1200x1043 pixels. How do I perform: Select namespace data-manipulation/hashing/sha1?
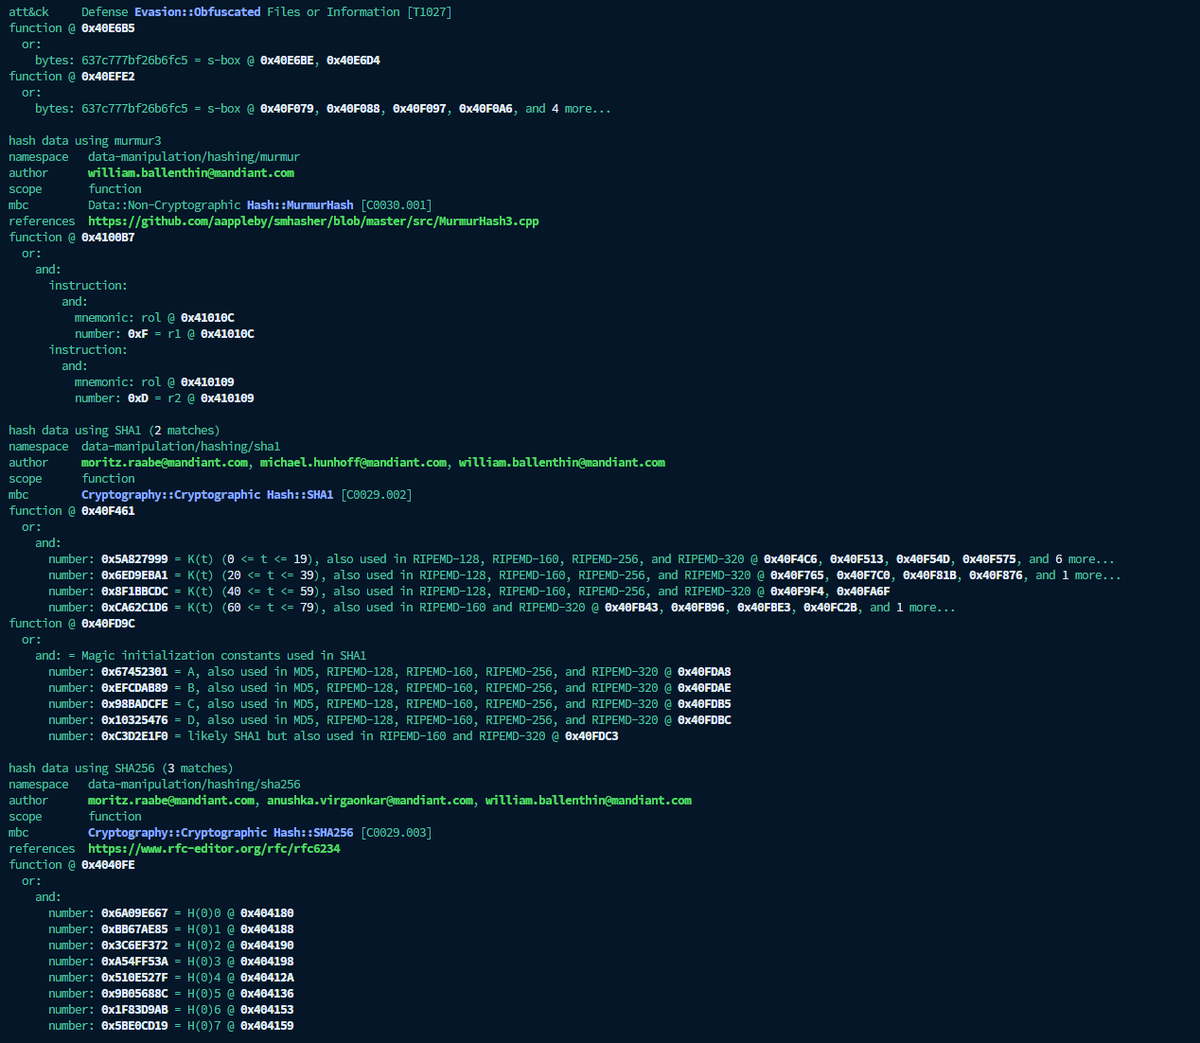(x=181, y=446)
